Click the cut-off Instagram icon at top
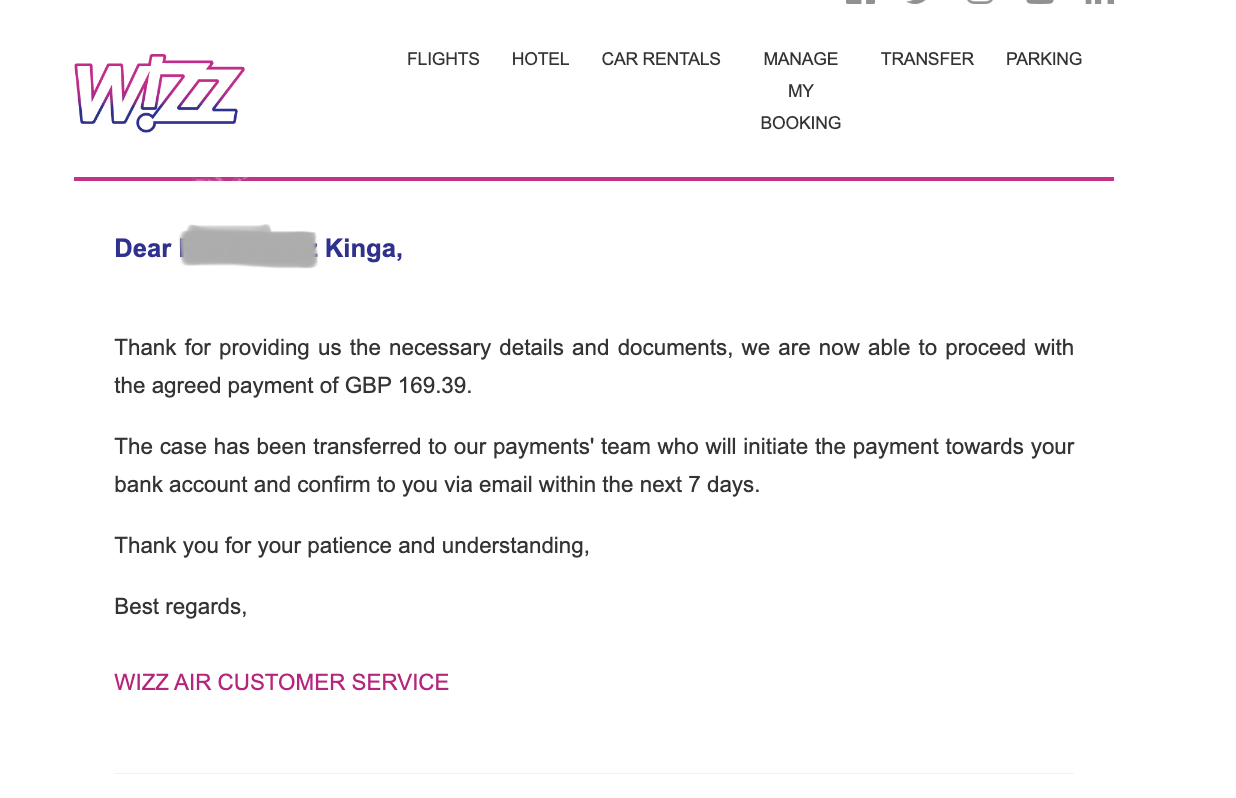The image size is (1236, 798). tap(980, 2)
